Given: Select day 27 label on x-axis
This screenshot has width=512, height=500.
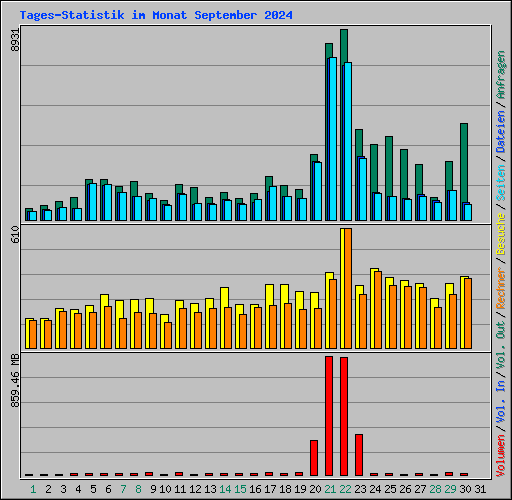Looking at the screenshot, I should click(x=420, y=489).
